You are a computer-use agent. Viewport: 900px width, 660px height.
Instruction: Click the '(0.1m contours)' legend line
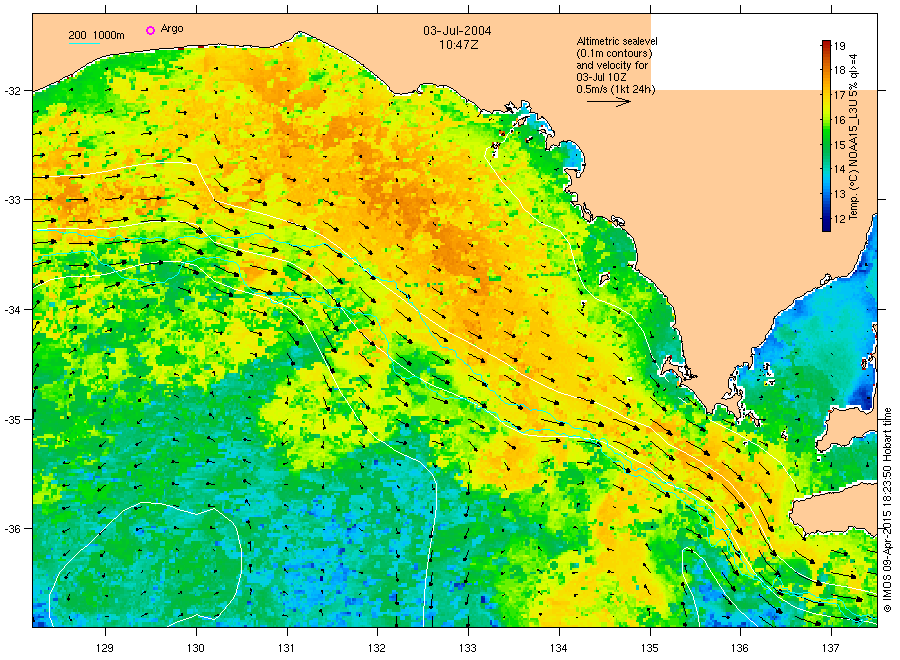[x=614, y=53]
